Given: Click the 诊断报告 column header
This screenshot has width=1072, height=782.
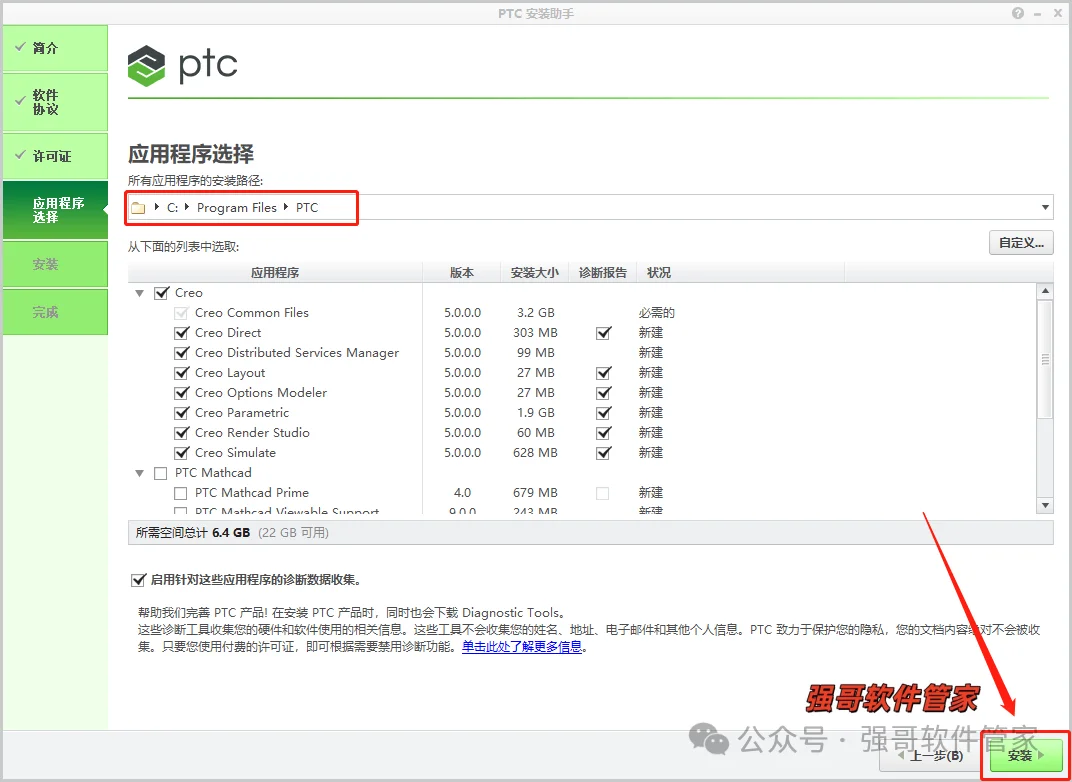Looking at the screenshot, I should pyautogui.click(x=602, y=273).
